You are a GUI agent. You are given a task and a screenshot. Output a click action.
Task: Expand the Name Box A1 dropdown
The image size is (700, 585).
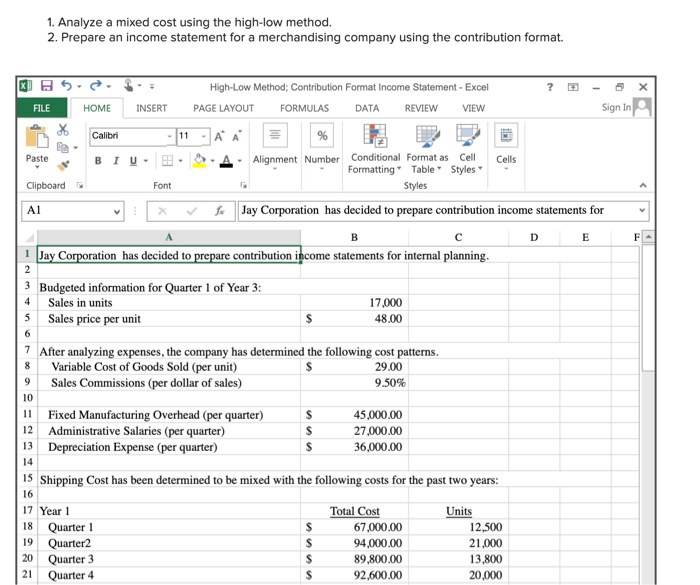point(117,211)
